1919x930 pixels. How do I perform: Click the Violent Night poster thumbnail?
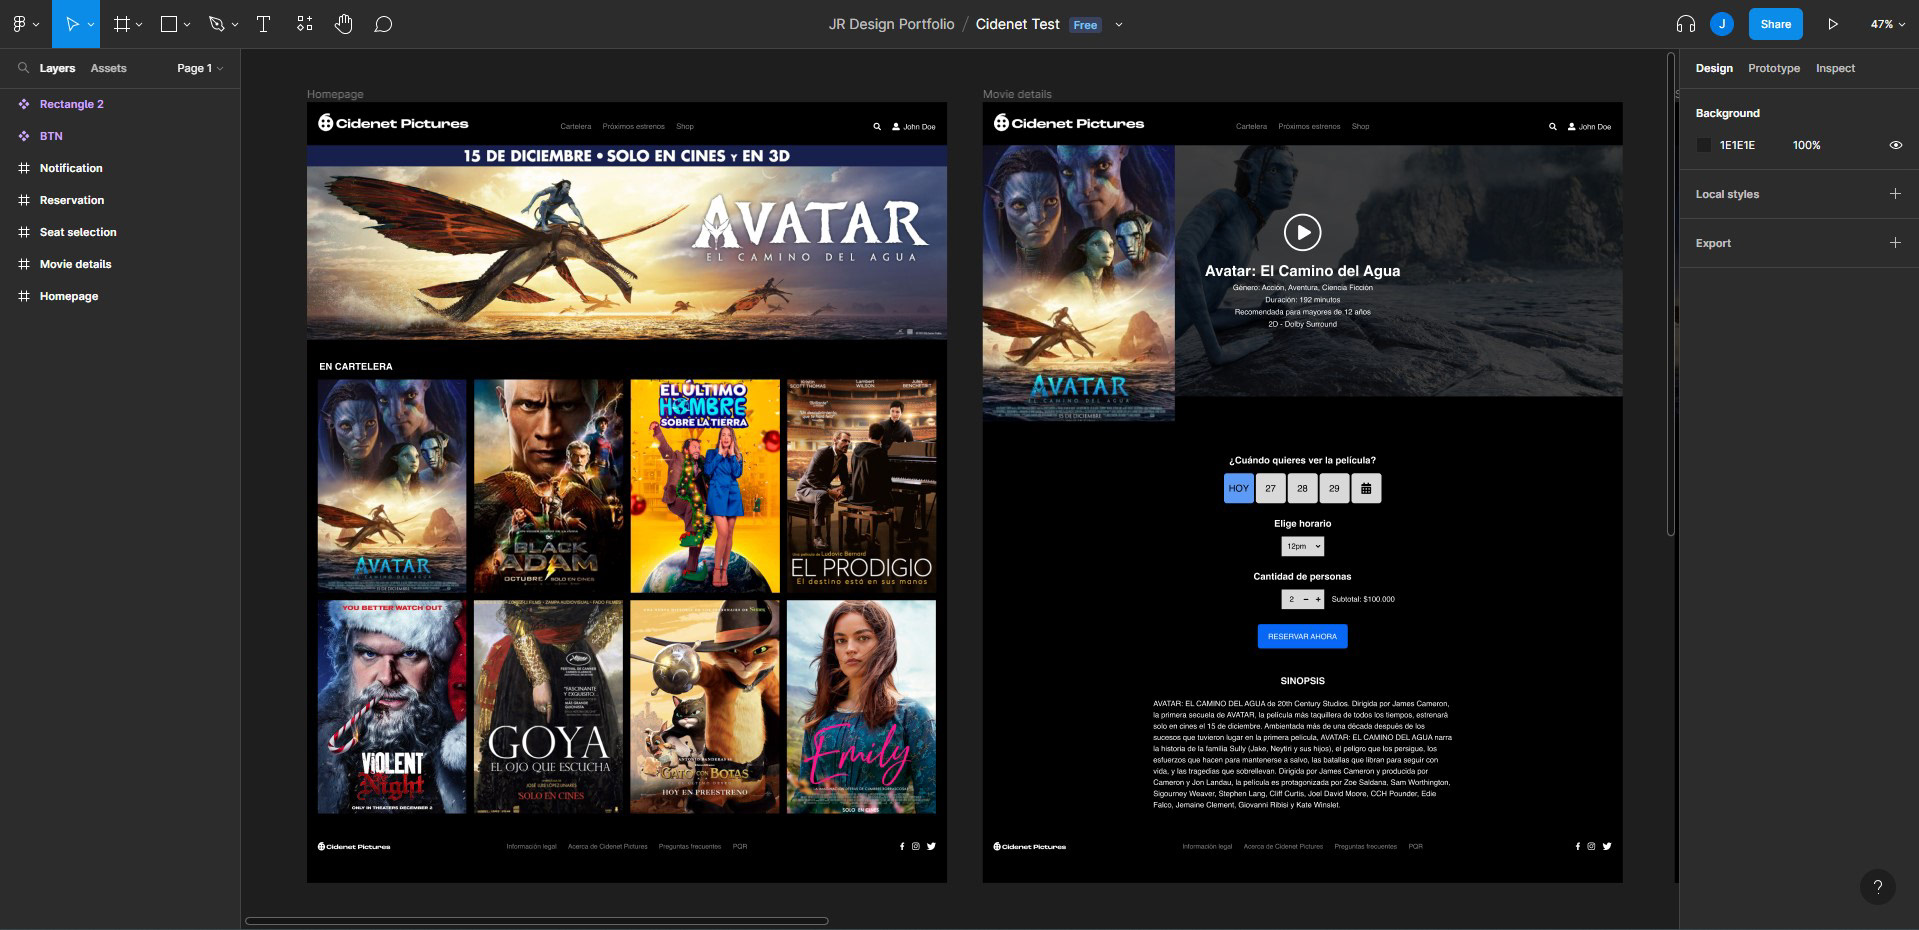[x=392, y=706]
